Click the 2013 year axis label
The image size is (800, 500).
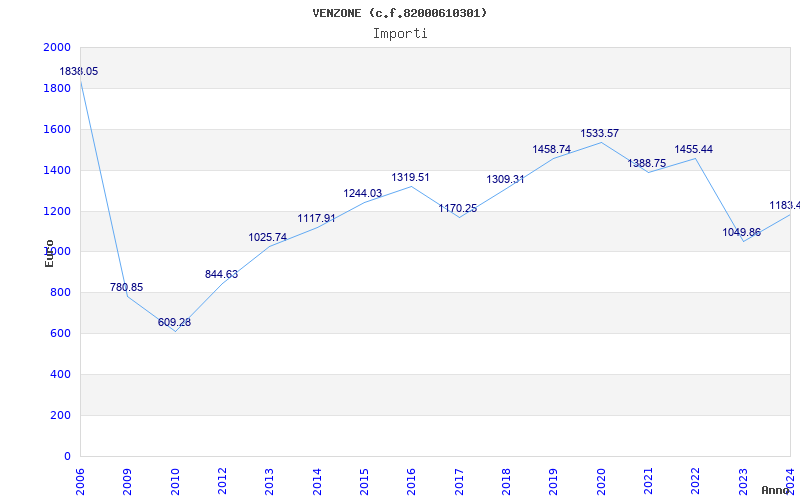pyautogui.click(x=269, y=481)
